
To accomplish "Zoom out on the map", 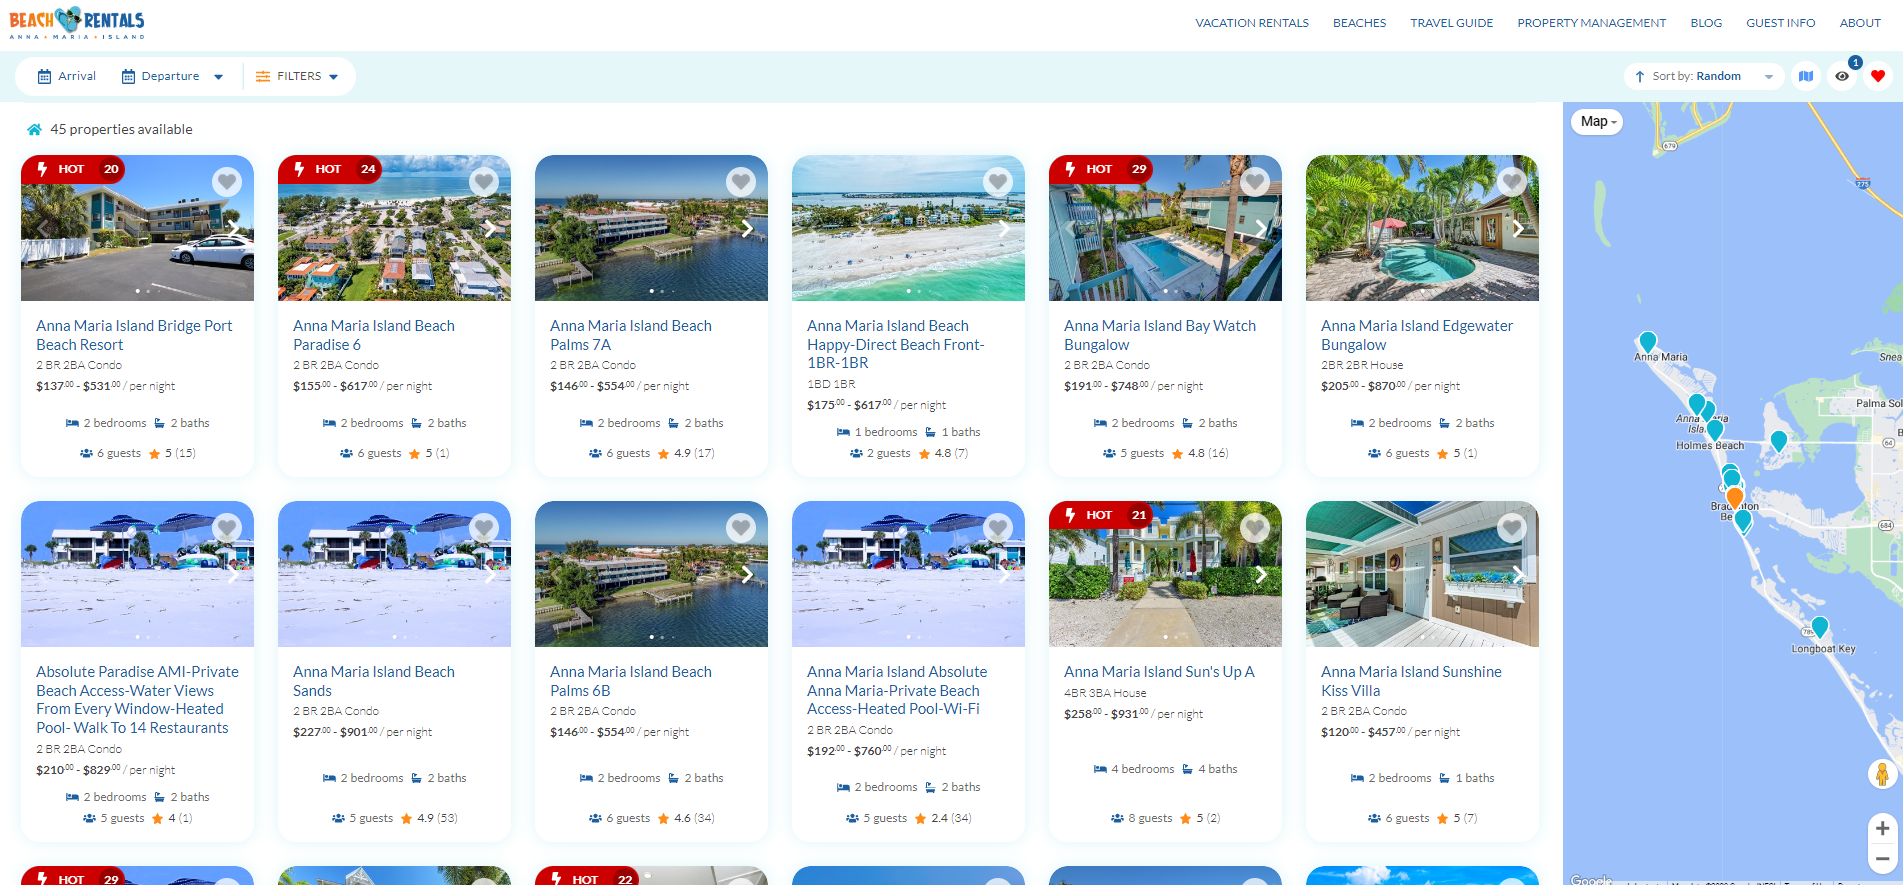I will tap(1882, 859).
